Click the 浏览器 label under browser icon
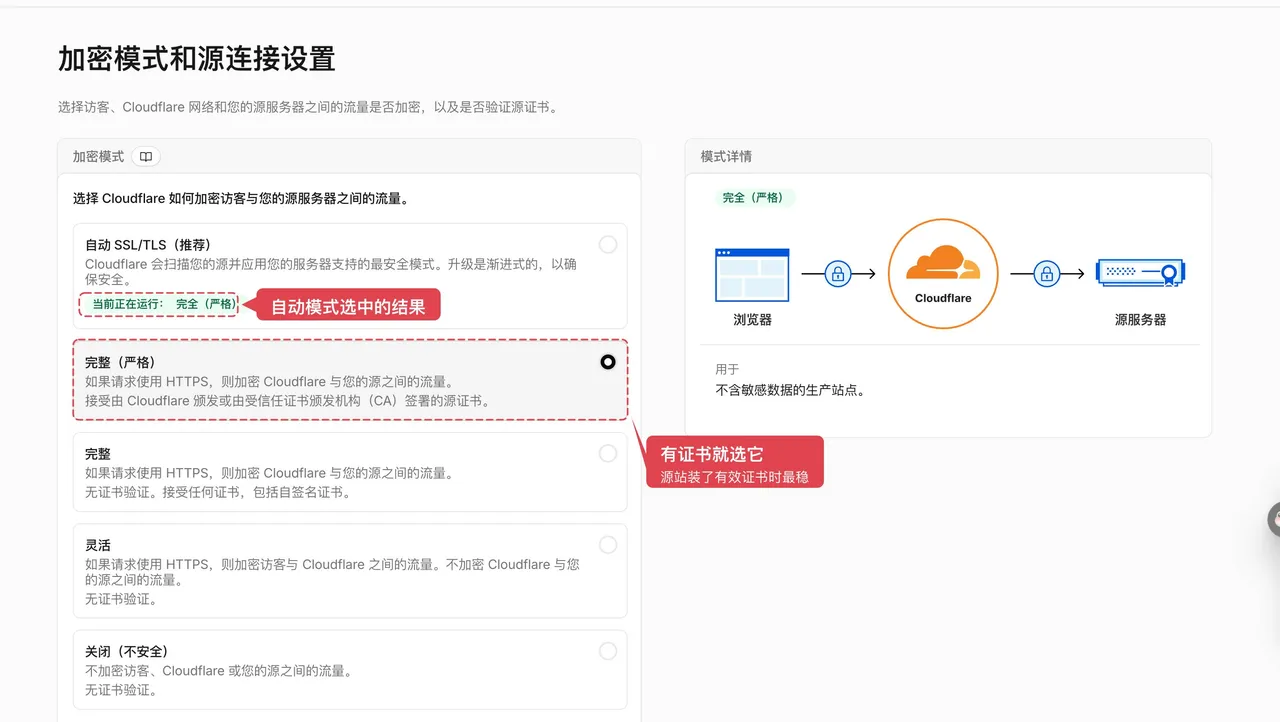Image resolution: width=1280 pixels, height=722 pixels. [x=752, y=320]
